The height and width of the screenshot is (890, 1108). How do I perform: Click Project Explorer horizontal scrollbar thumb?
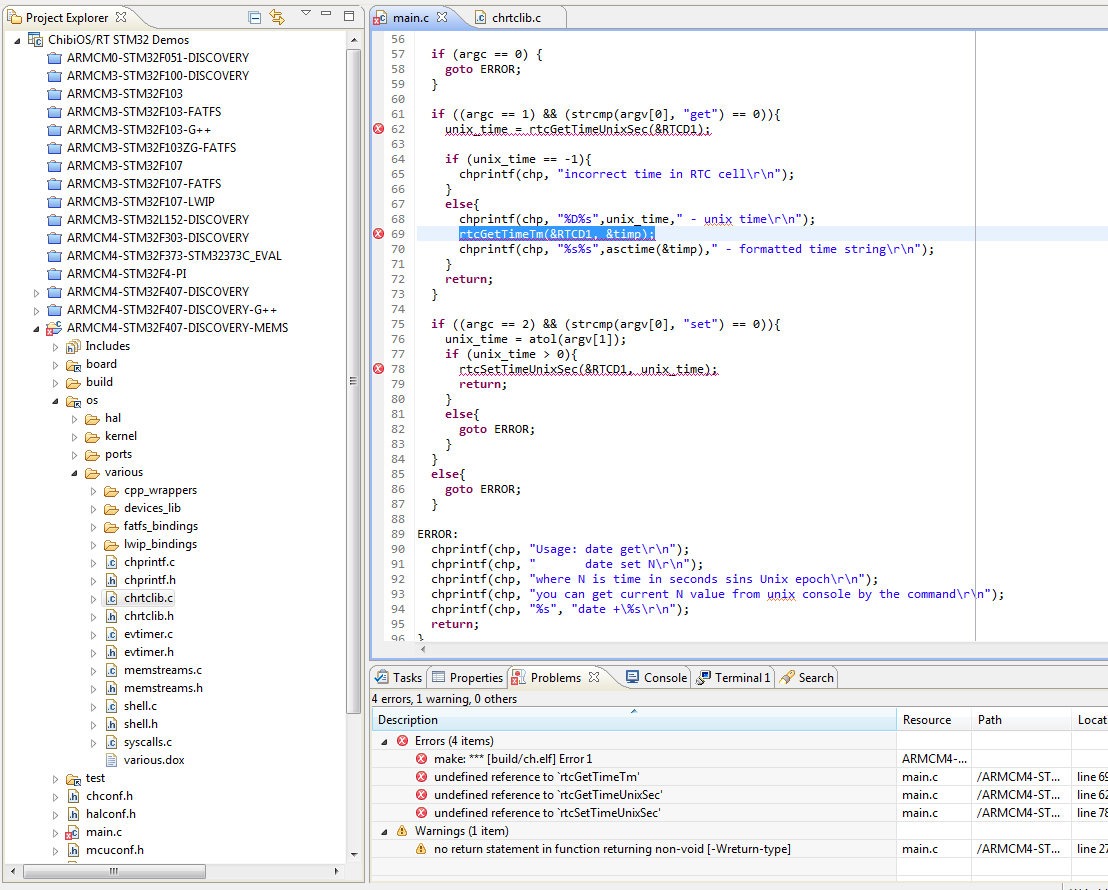(114, 871)
